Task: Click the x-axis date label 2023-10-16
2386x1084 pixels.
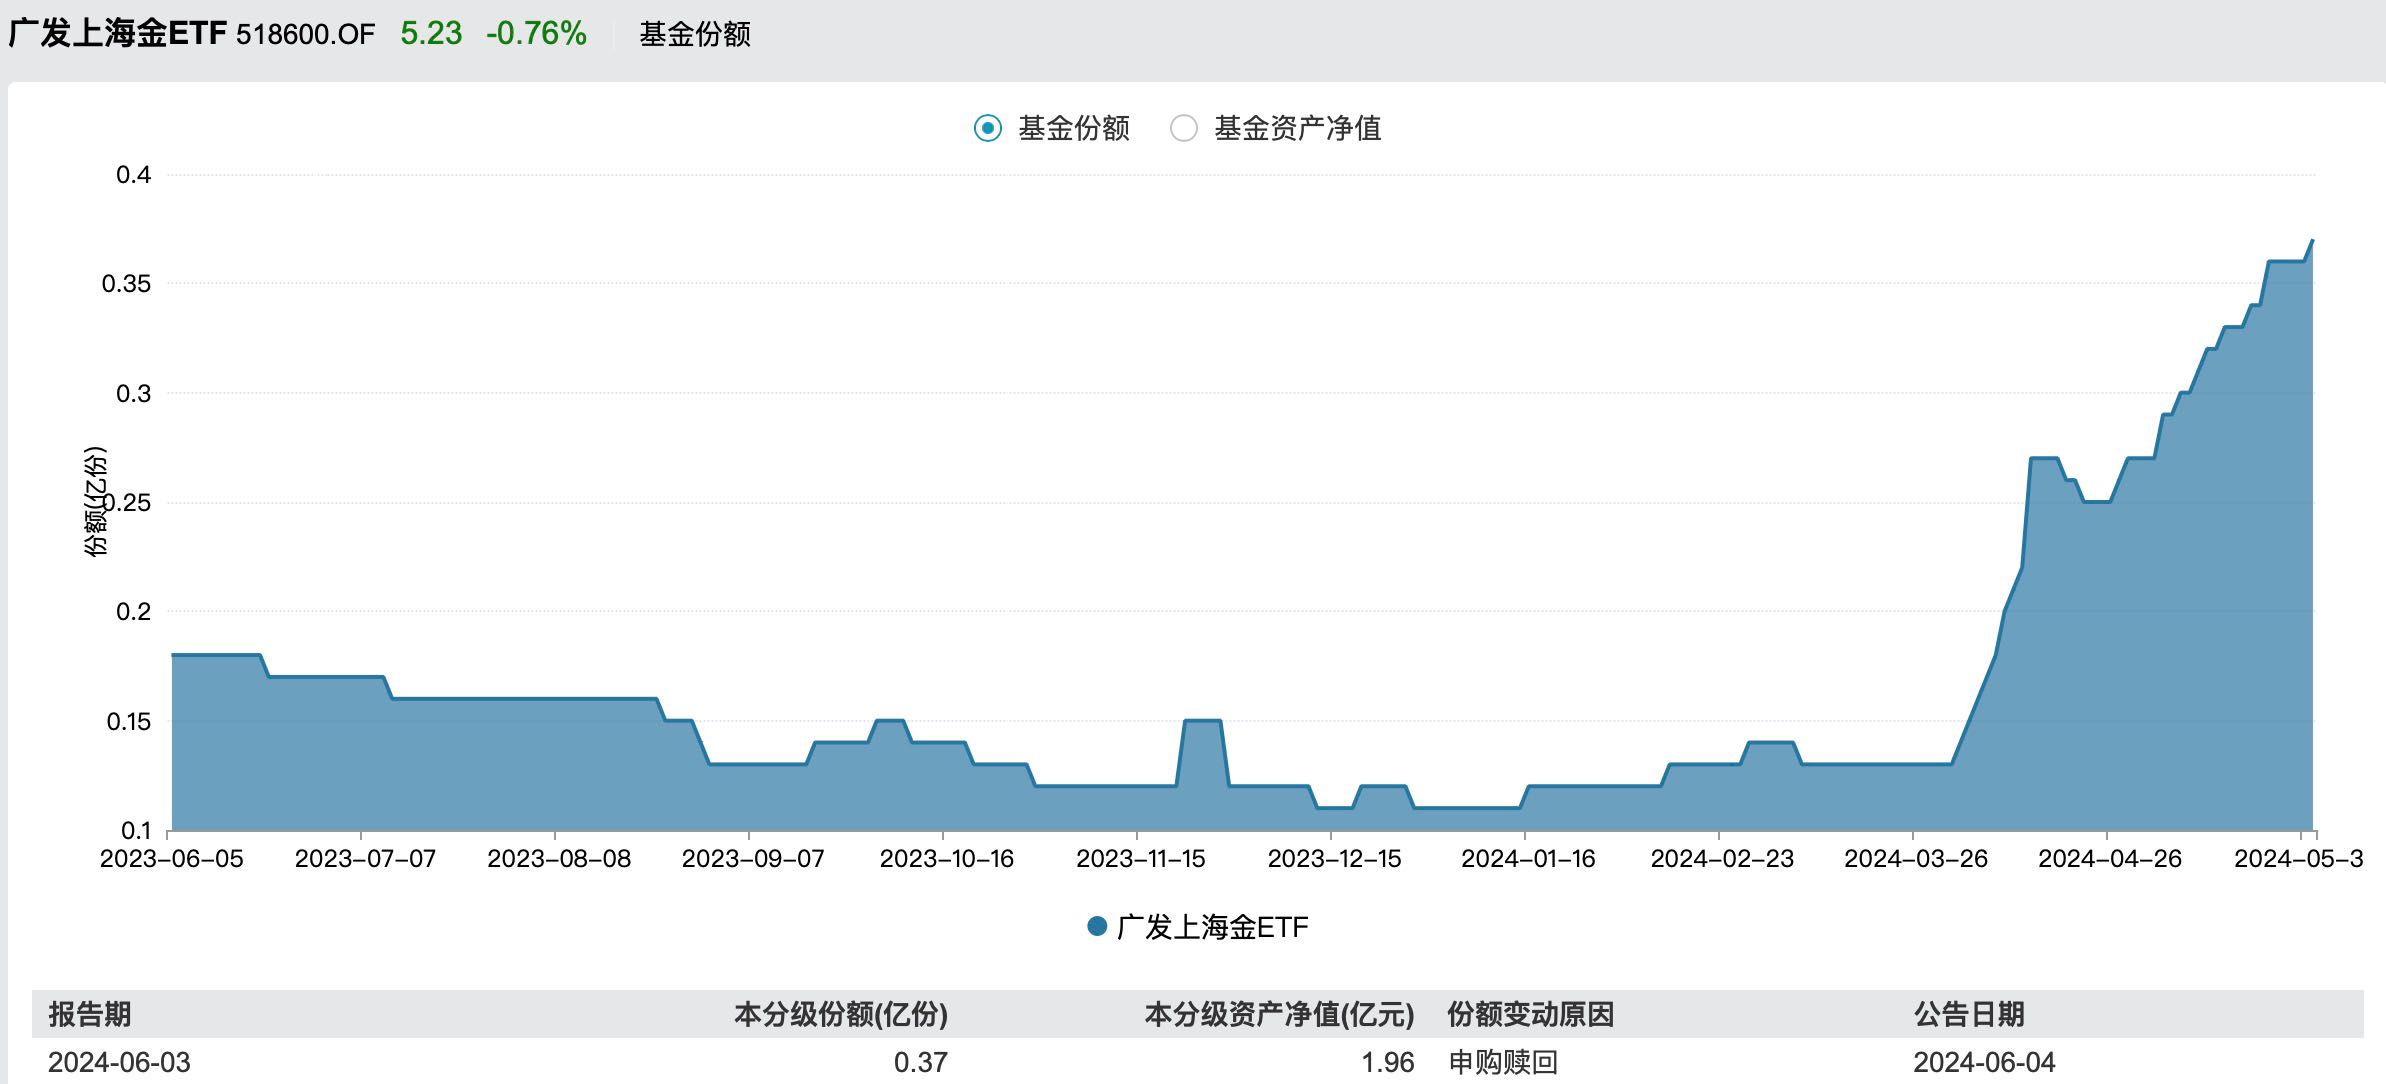Action: (x=946, y=859)
